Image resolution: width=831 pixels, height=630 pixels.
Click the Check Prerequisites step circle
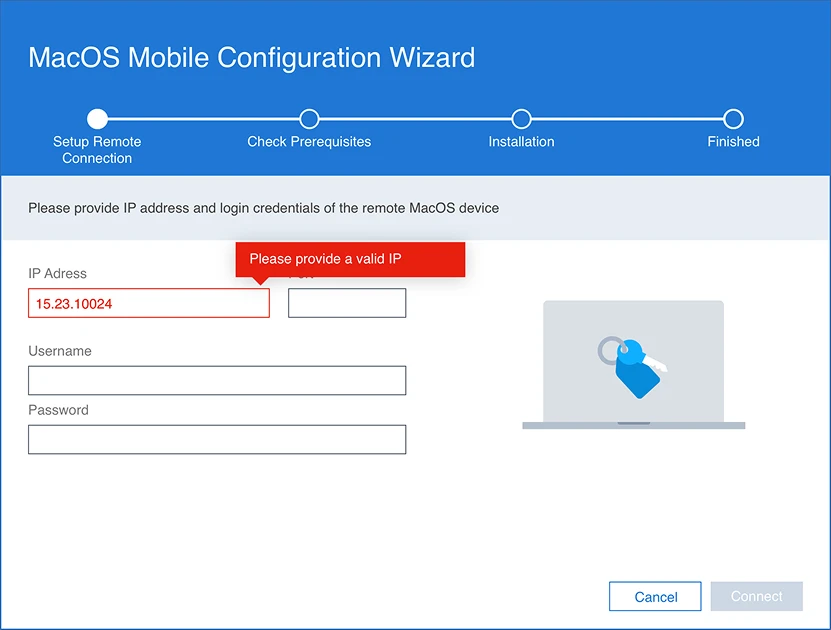pos(309,119)
